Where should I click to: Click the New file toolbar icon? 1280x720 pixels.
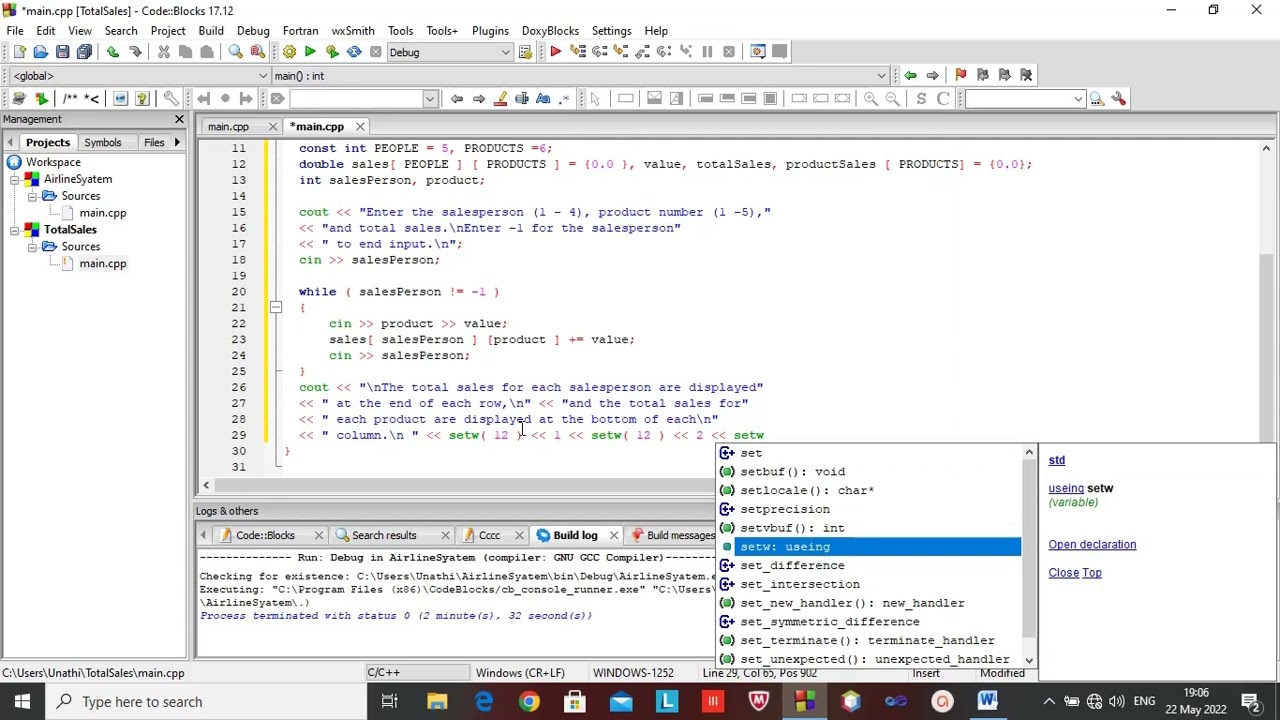pyautogui.click(x=19, y=52)
